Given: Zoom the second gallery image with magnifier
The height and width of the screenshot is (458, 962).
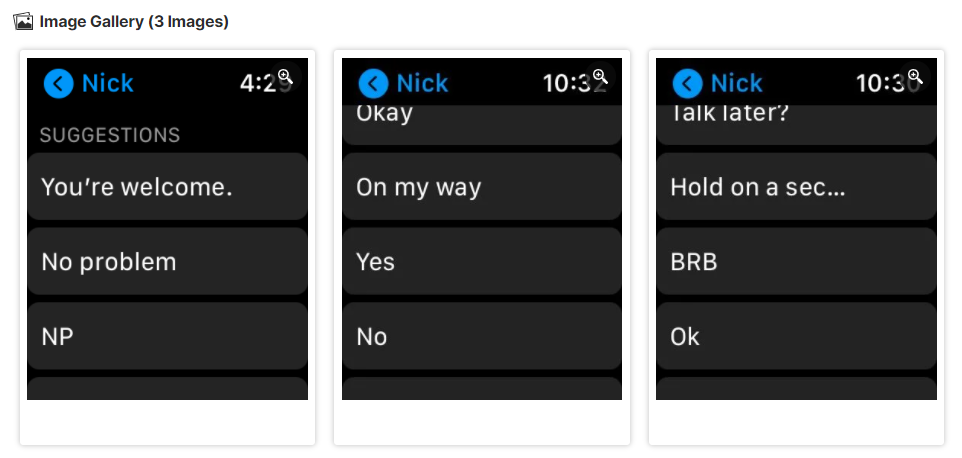Looking at the screenshot, I should [600, 77].
